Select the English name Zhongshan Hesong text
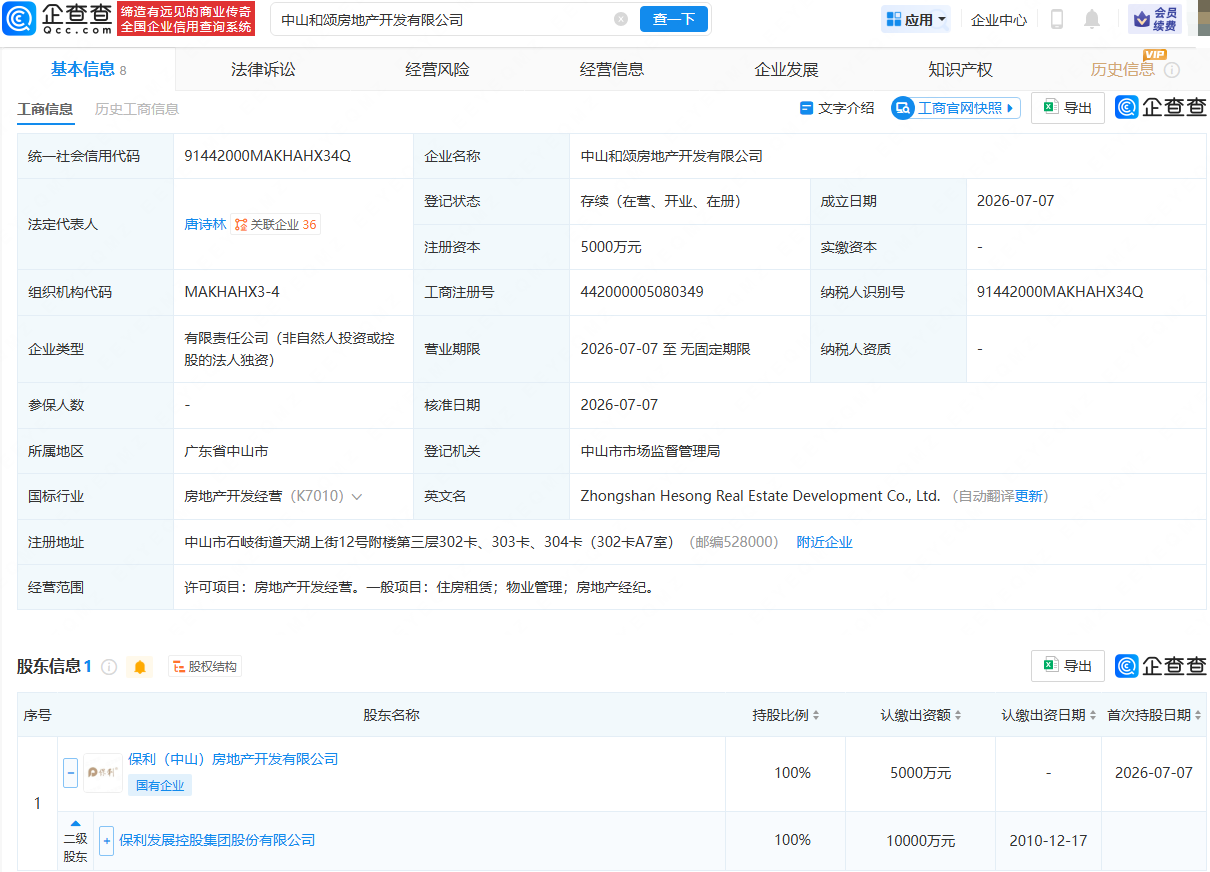This screenshot has width=1210, height=872. 760,496
